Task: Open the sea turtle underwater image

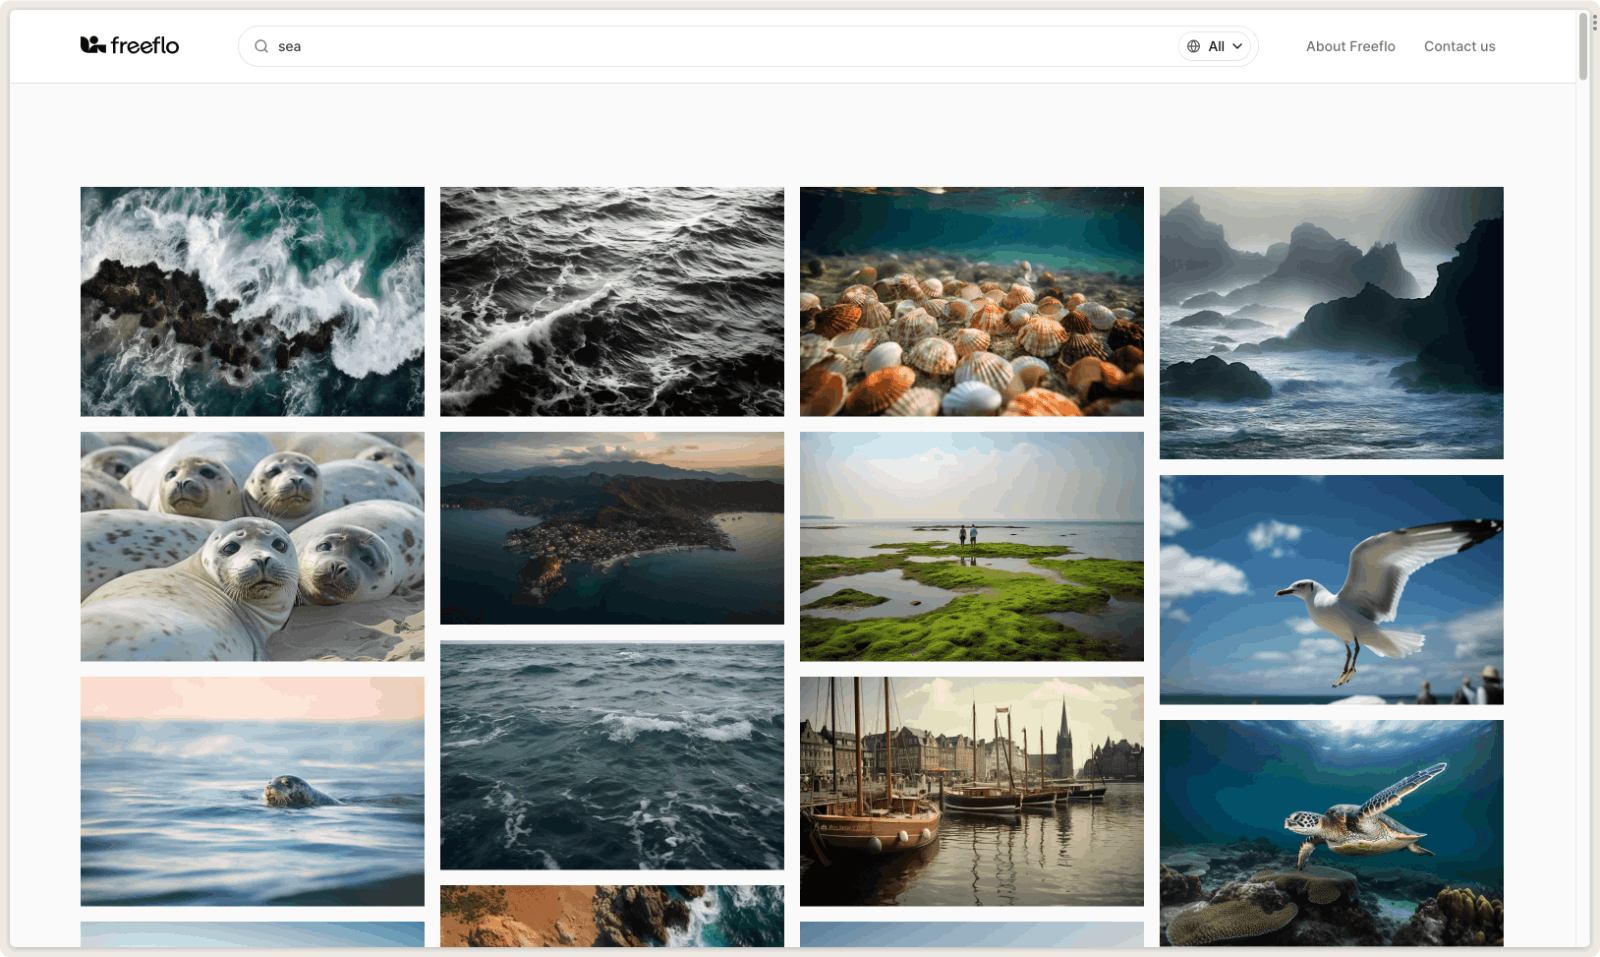Action: [x=1331, y=832]
